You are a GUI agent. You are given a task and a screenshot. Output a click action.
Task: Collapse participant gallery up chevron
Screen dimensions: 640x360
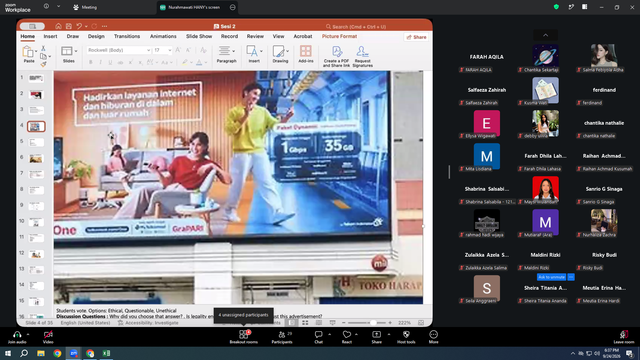[545, 35]
